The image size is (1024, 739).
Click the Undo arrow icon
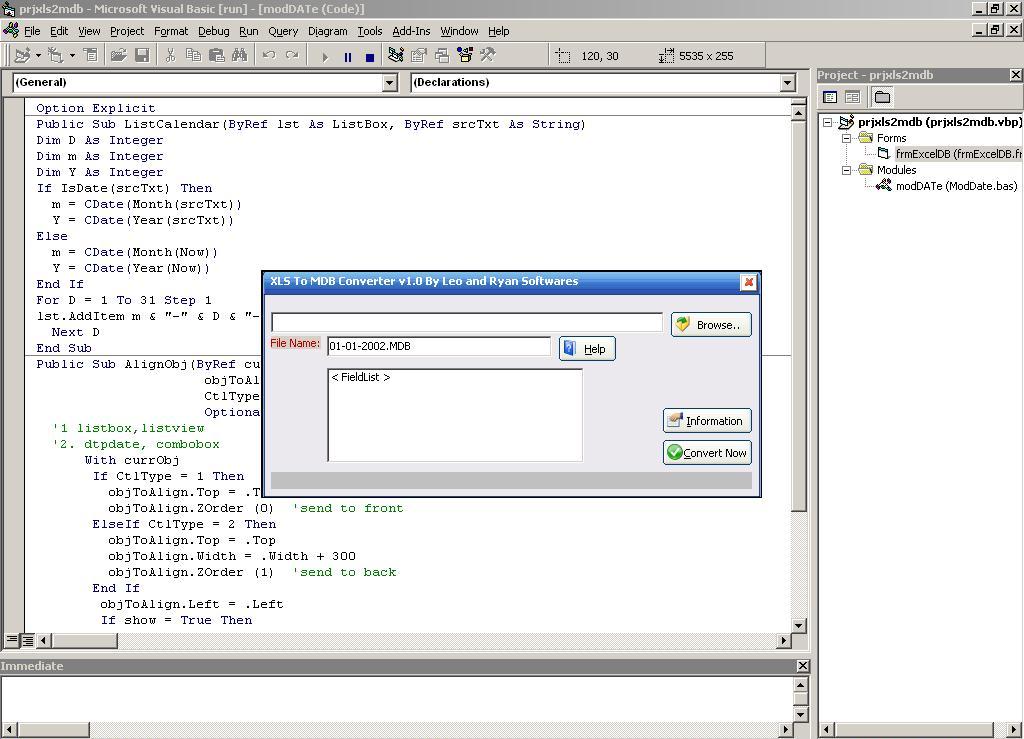click(x=268, y=55)
